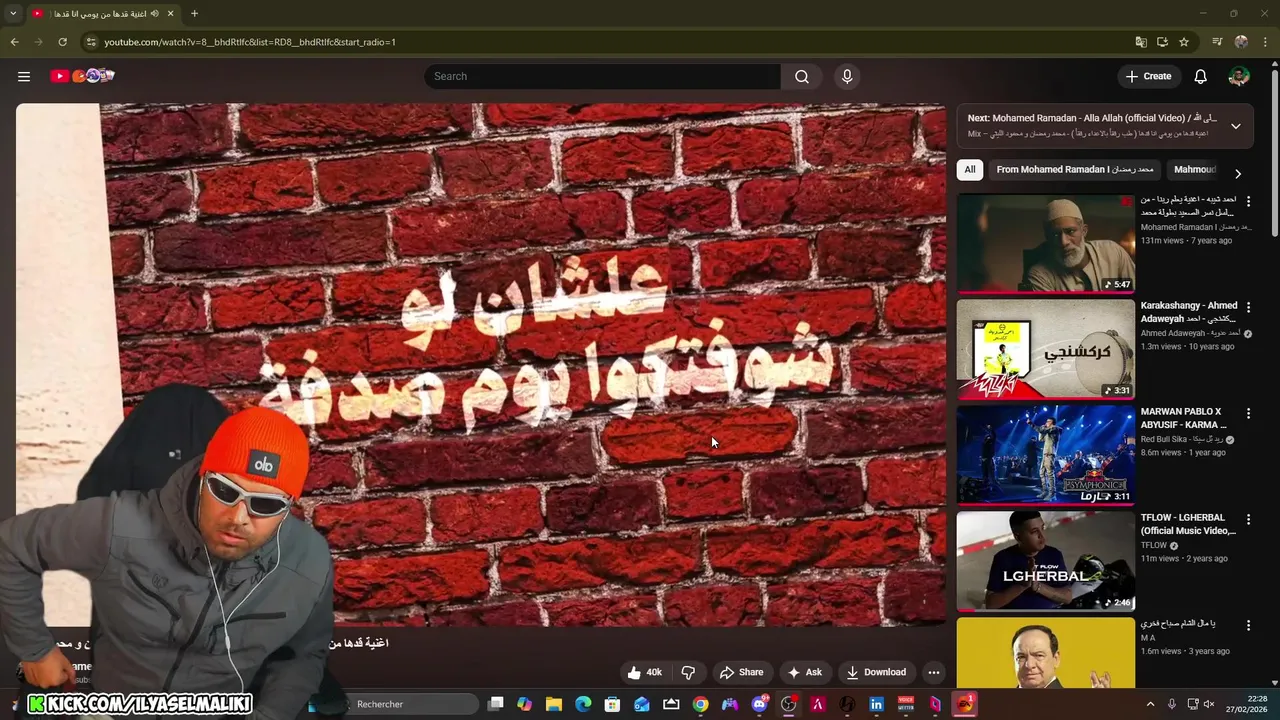Open File Explorer from the taskbar

point(553,704)
